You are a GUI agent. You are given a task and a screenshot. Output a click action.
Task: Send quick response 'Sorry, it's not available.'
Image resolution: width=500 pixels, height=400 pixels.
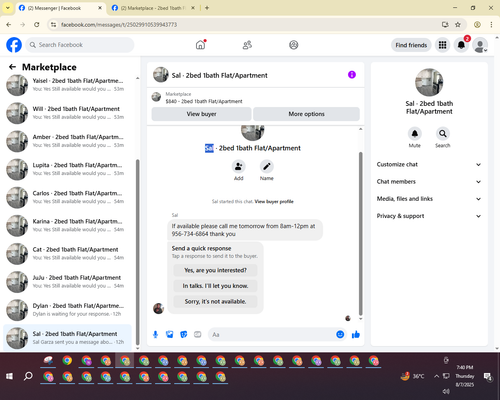tap(215, 302)
